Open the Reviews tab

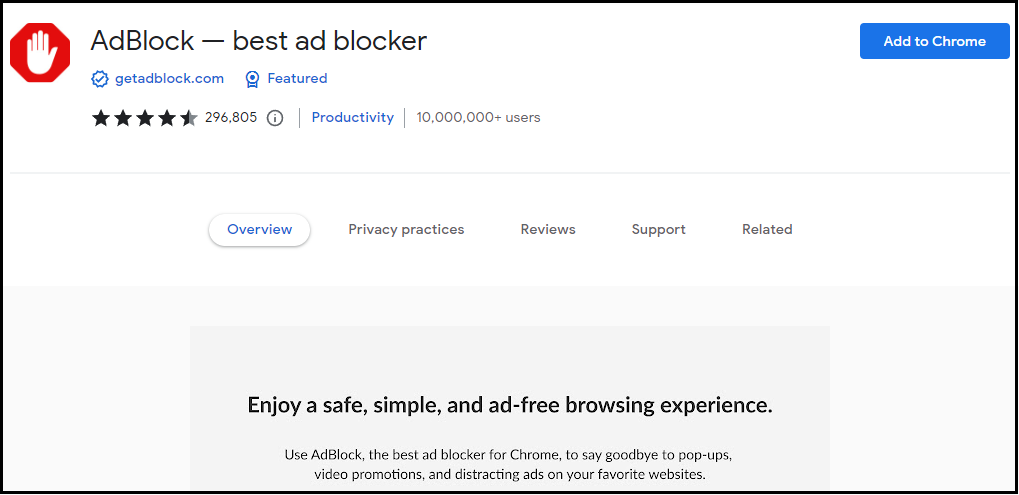point(548,229)
